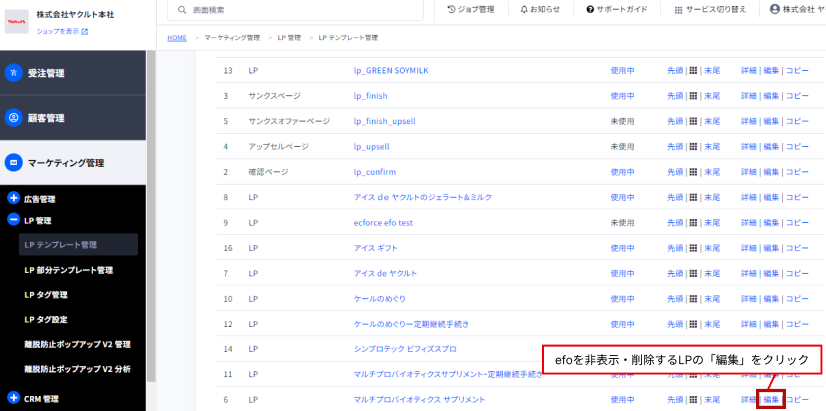Select LP タグ管理 in the sidebar
This screenshot has width=826, height=411.
46,295
